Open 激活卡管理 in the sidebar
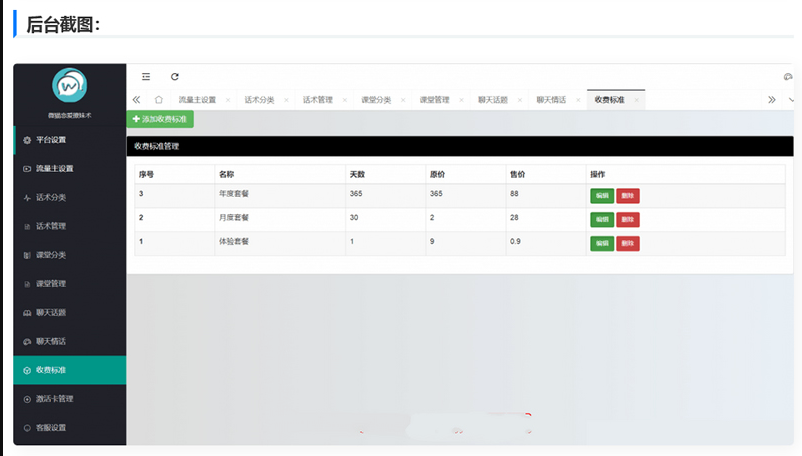The image size is (802, 456). (70, 399)
